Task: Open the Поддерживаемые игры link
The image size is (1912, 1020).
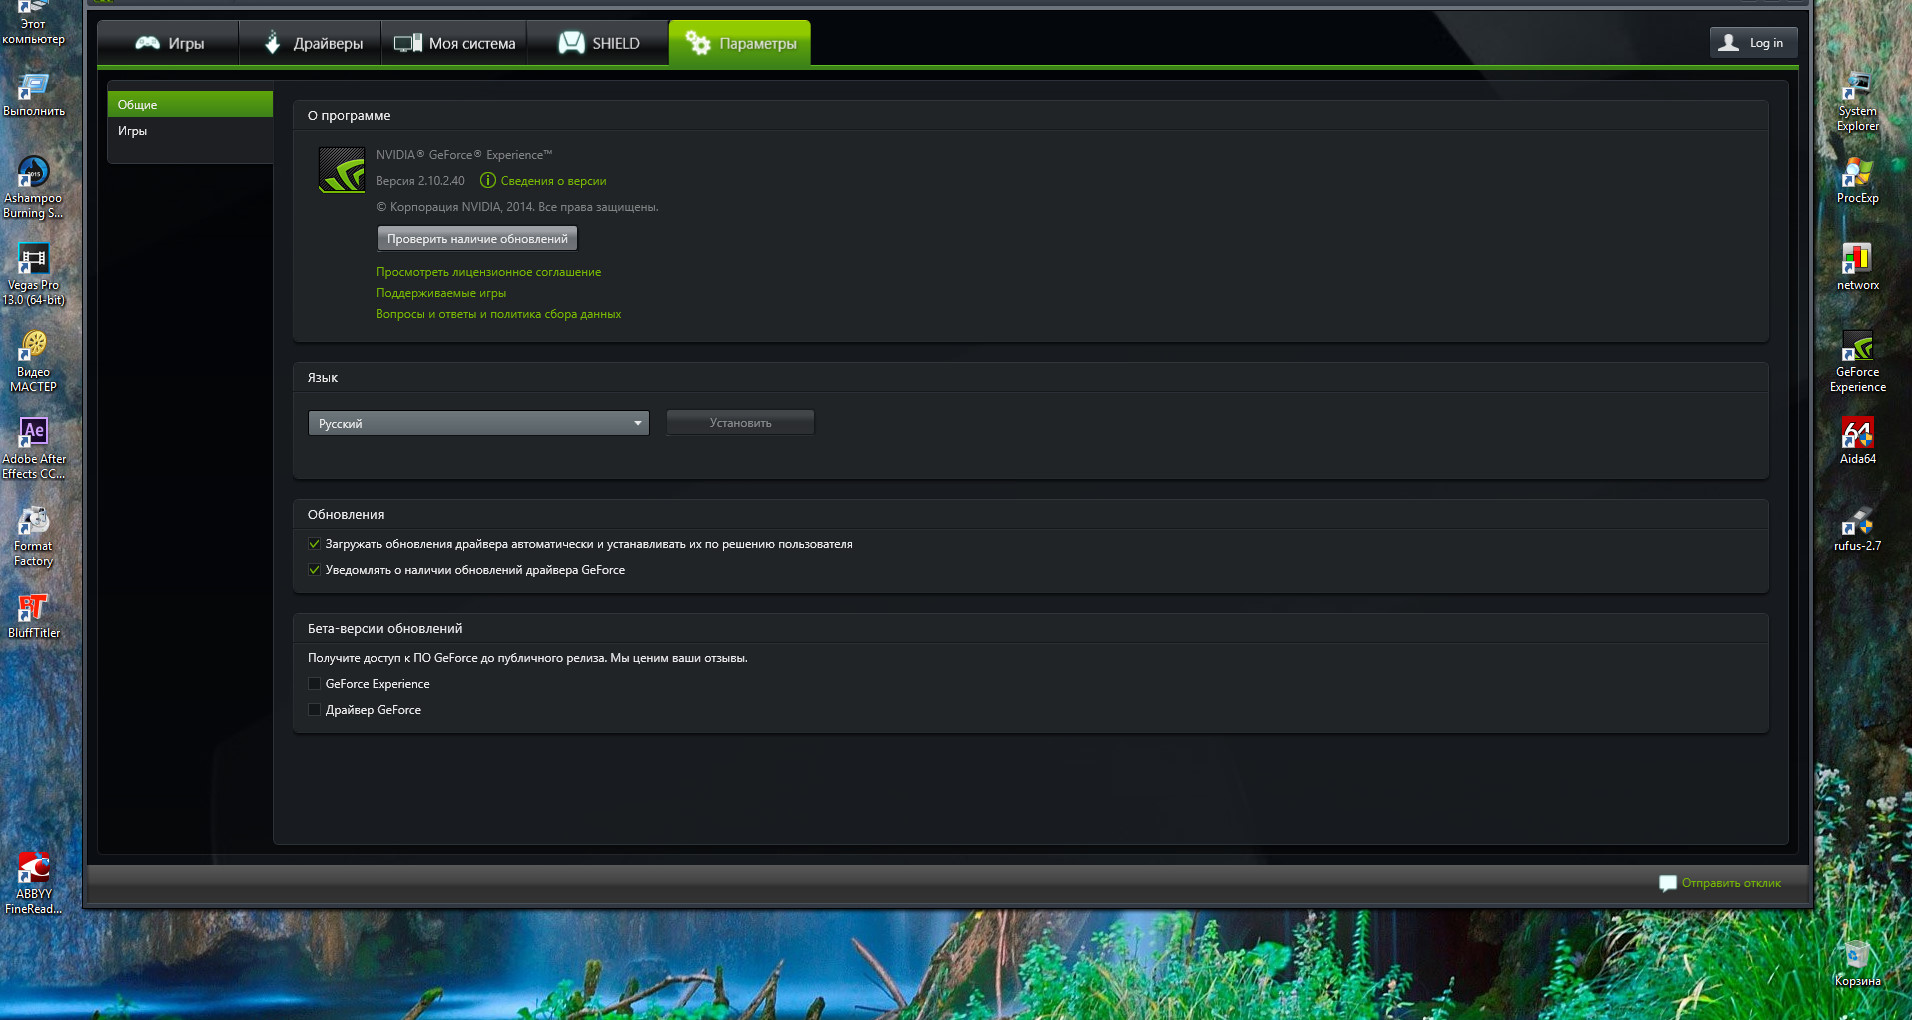Action: click(441, 293)
